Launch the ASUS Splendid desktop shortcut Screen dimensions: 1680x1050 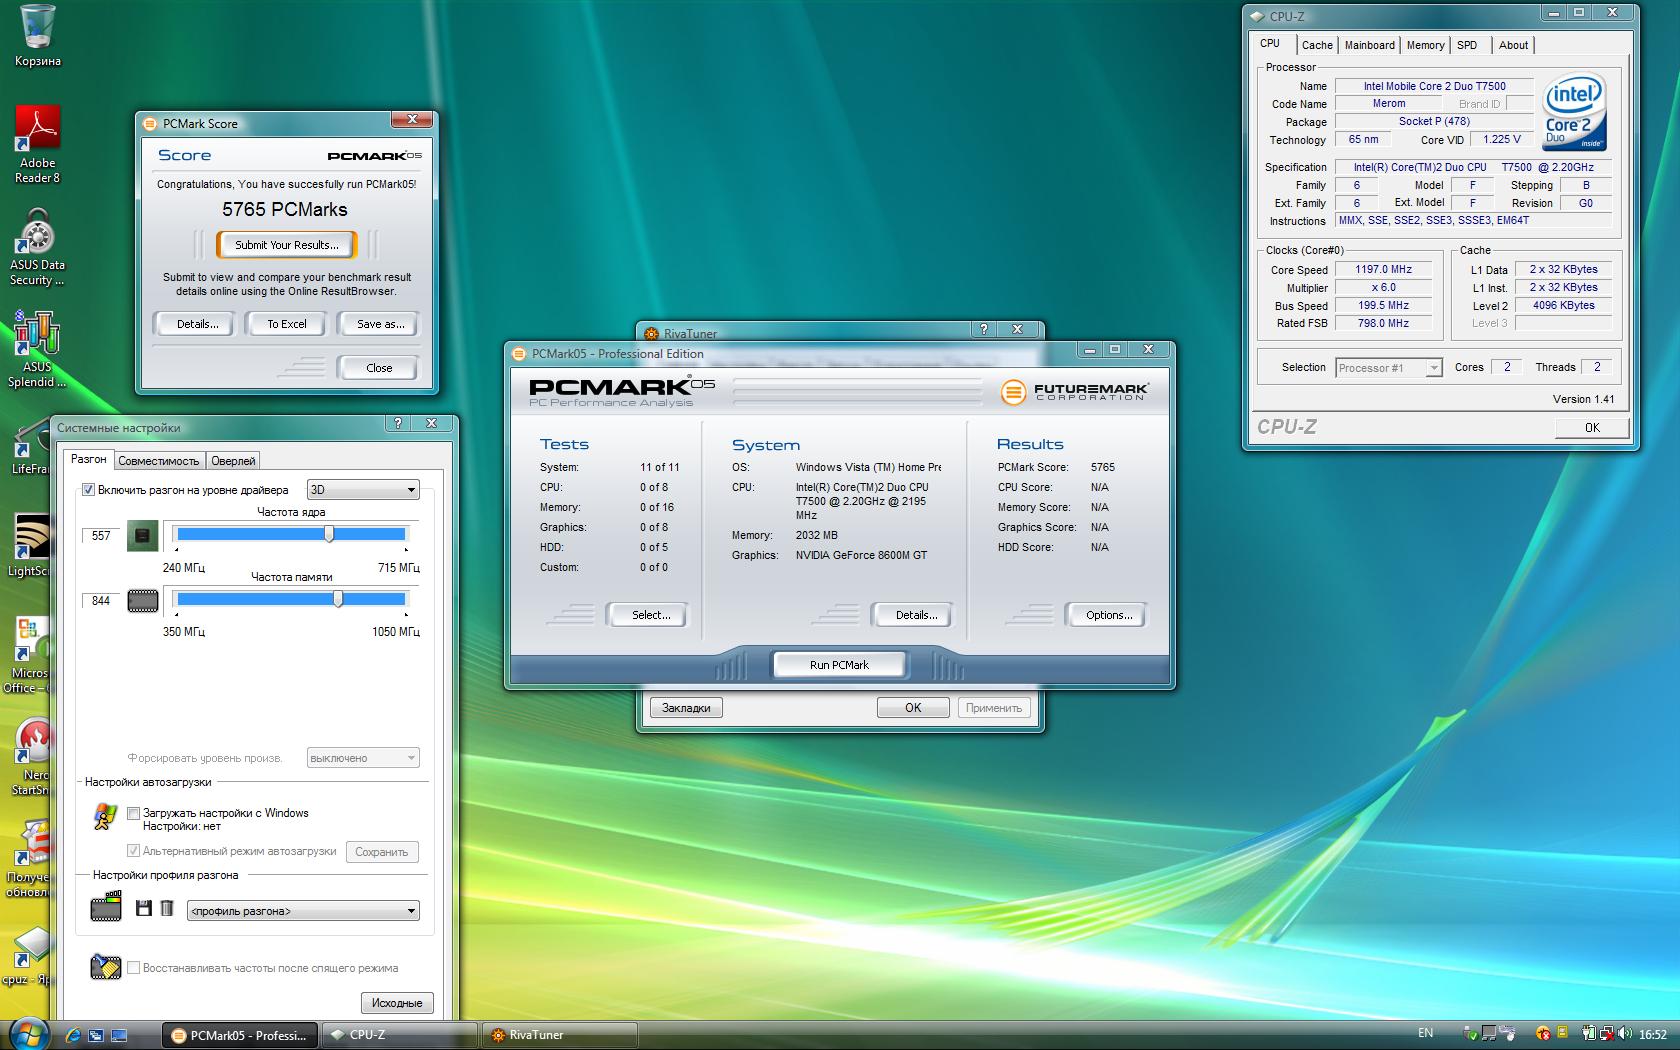(37, 349)
